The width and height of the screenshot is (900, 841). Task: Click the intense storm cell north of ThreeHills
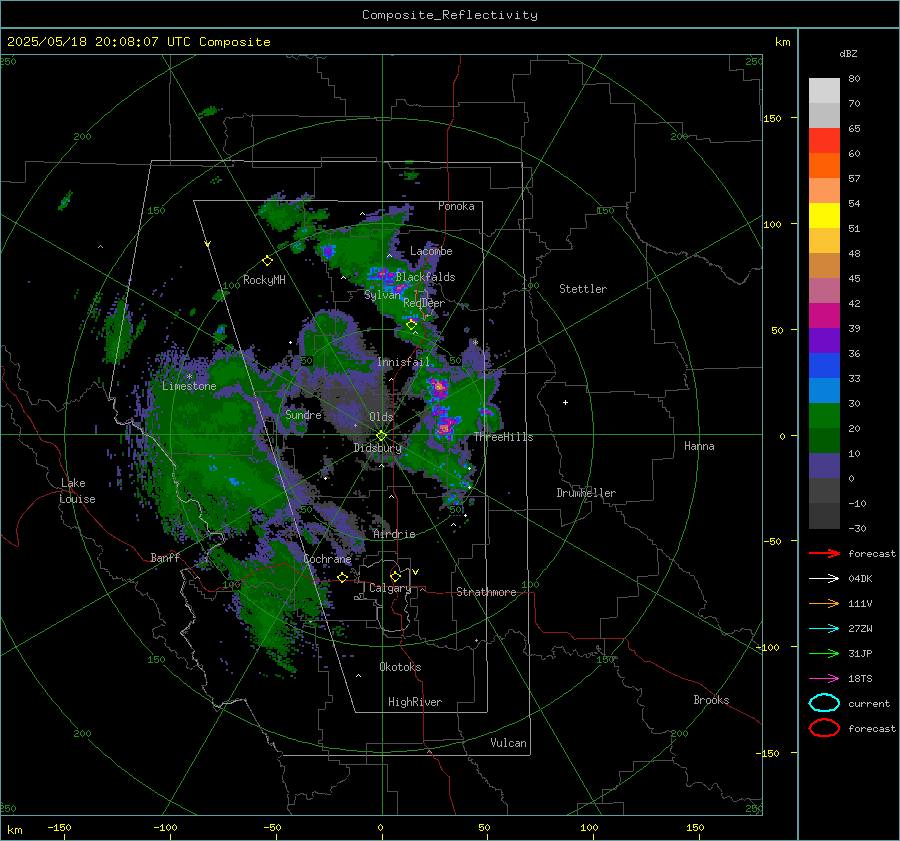[439, 388]
